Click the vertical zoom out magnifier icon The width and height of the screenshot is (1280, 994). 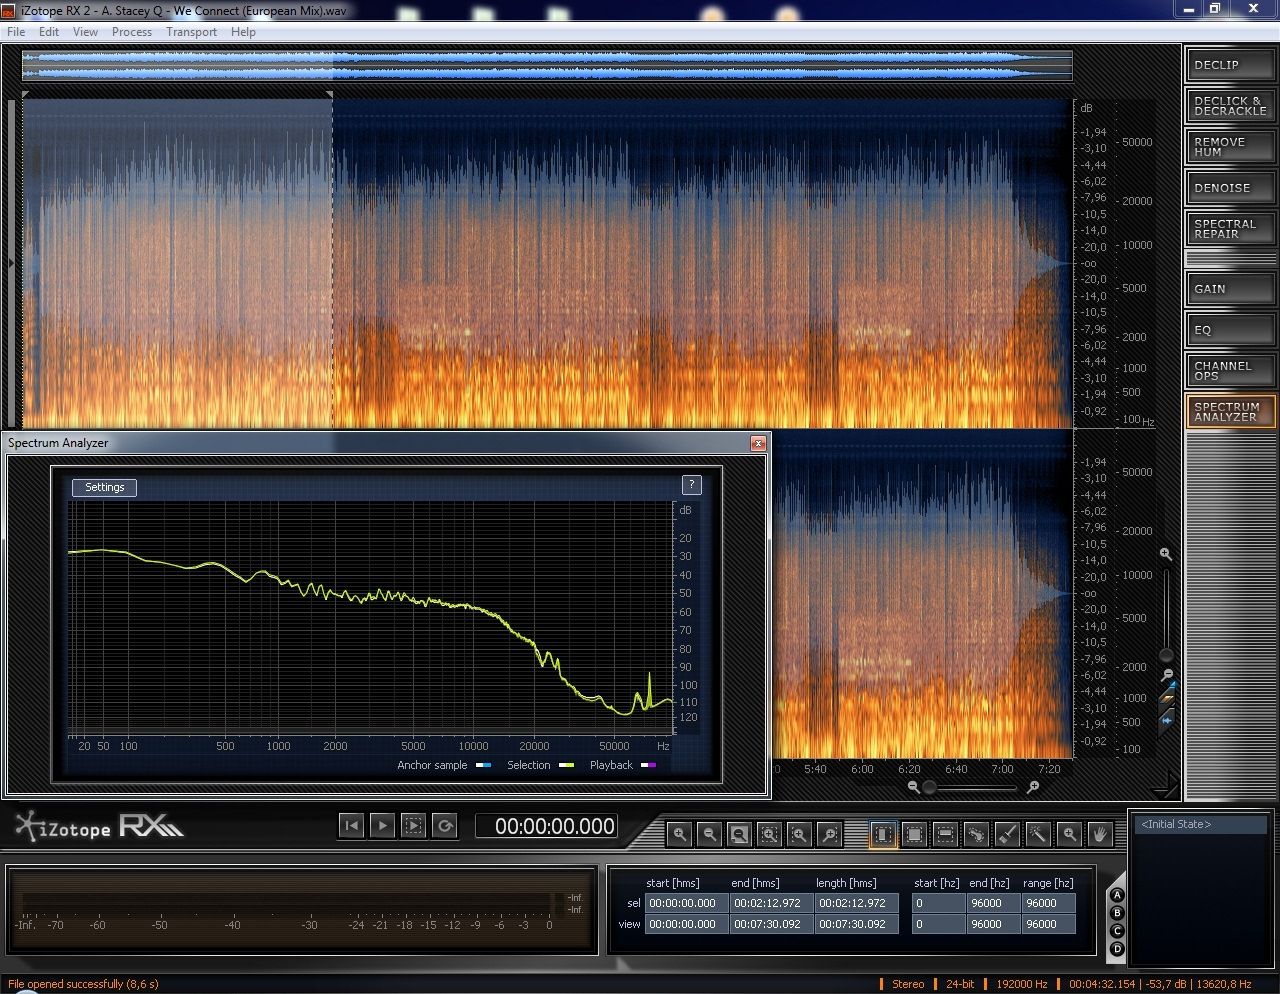[x=1166, y=675]
